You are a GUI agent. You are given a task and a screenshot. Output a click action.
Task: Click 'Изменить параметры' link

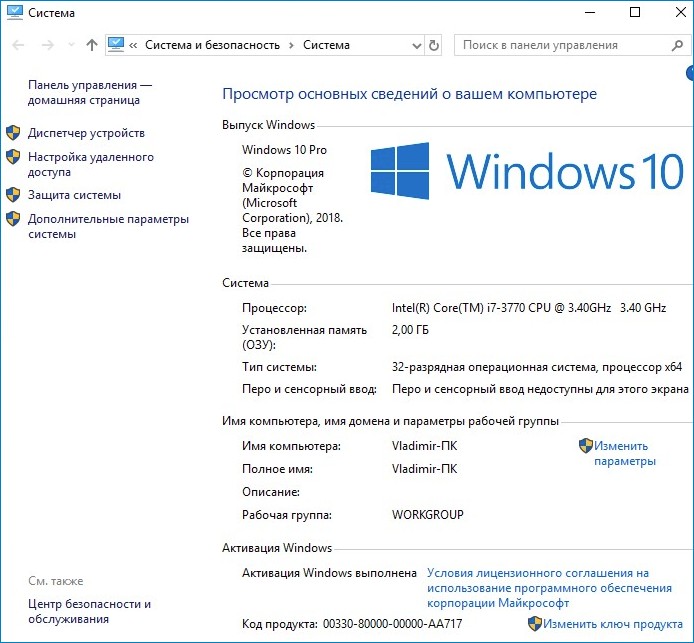(625, 453)
